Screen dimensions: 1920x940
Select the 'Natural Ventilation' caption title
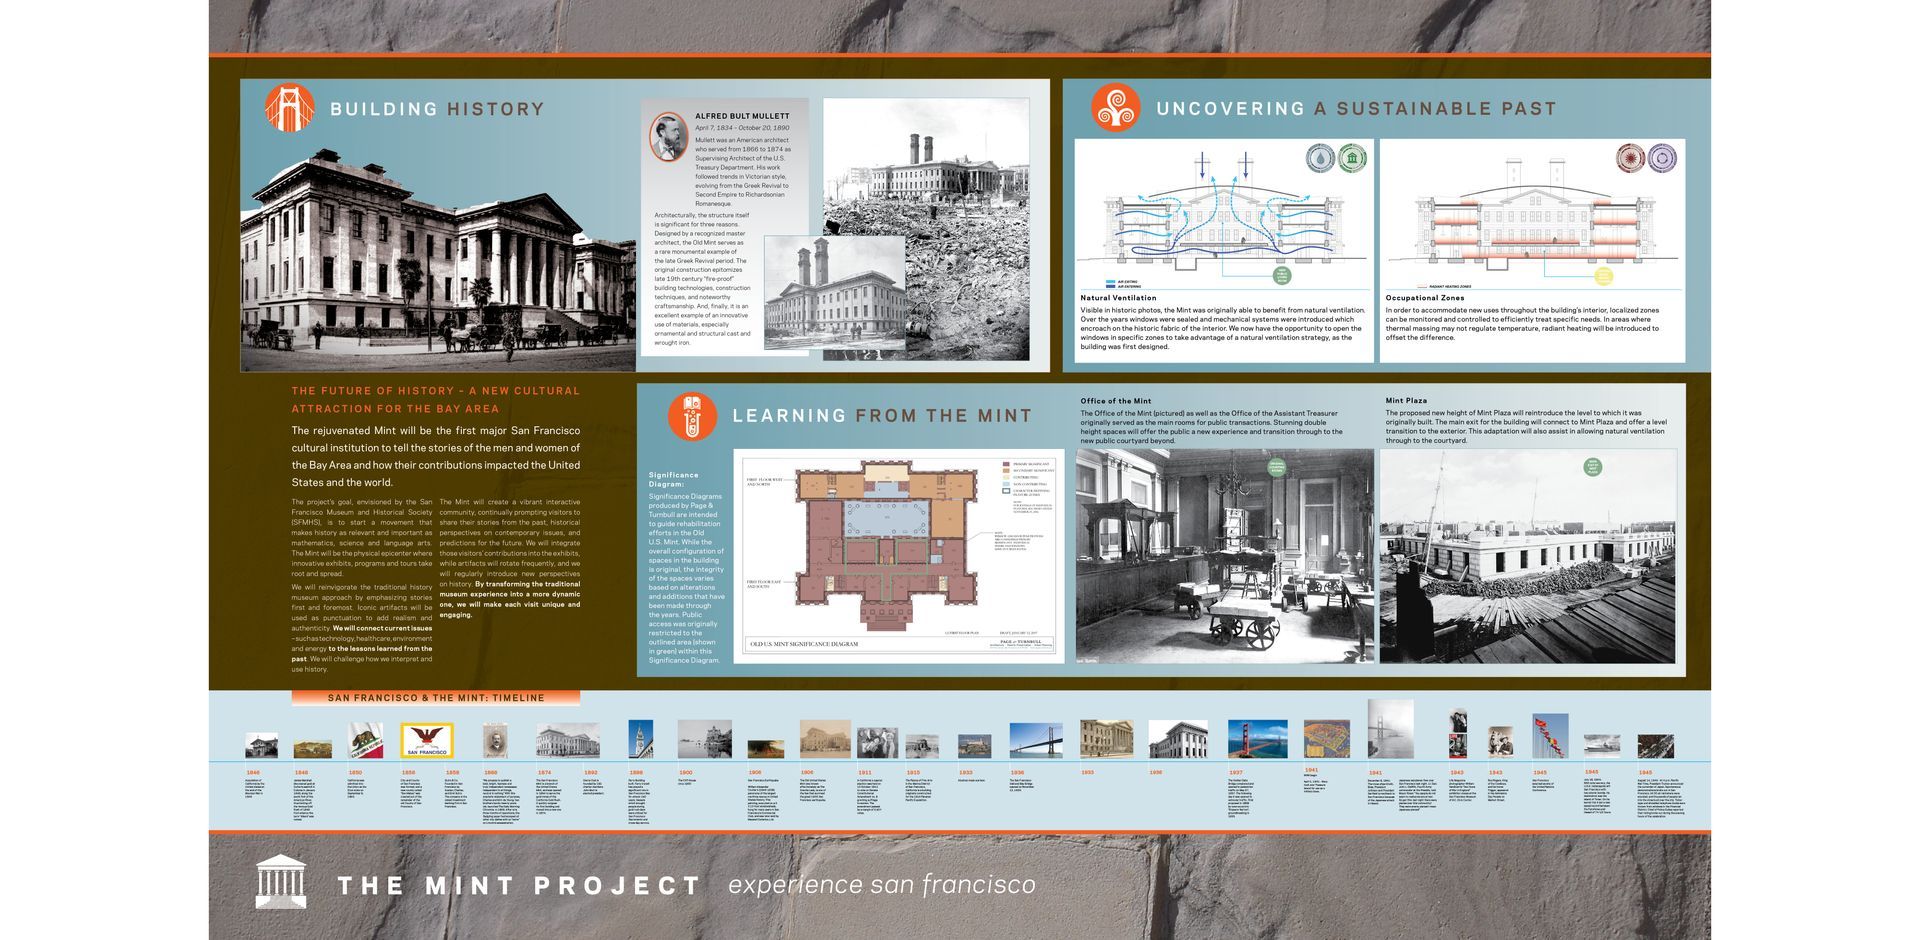coord(1118,298)
